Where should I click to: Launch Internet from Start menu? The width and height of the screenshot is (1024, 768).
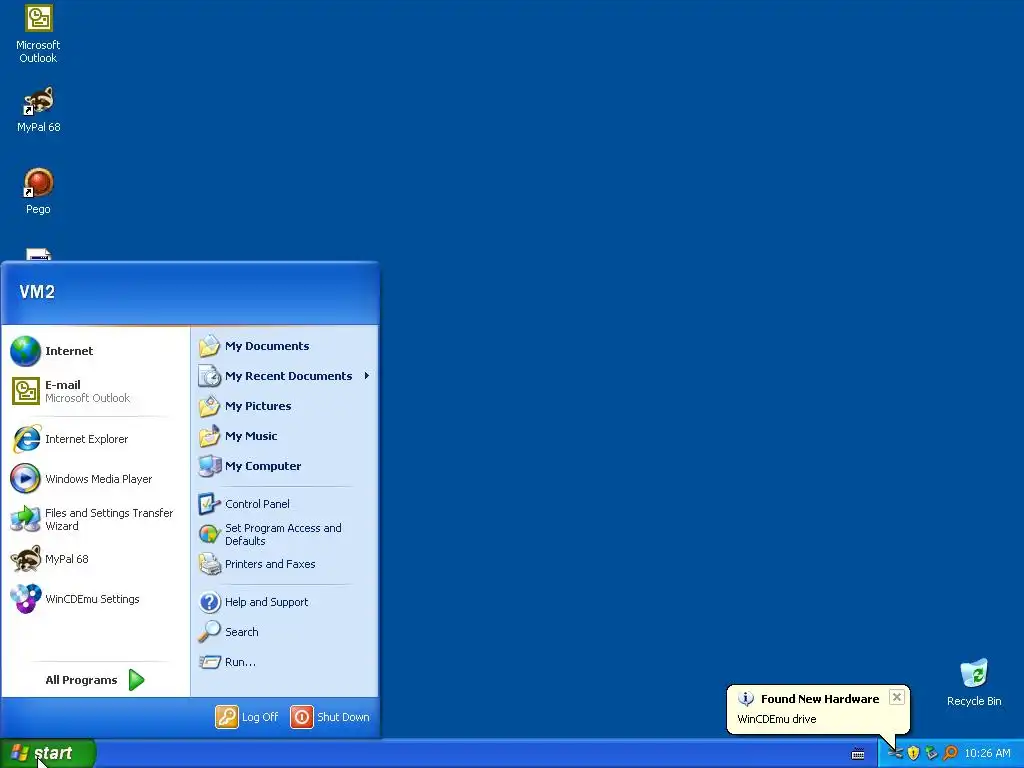(x=95, y=351)
